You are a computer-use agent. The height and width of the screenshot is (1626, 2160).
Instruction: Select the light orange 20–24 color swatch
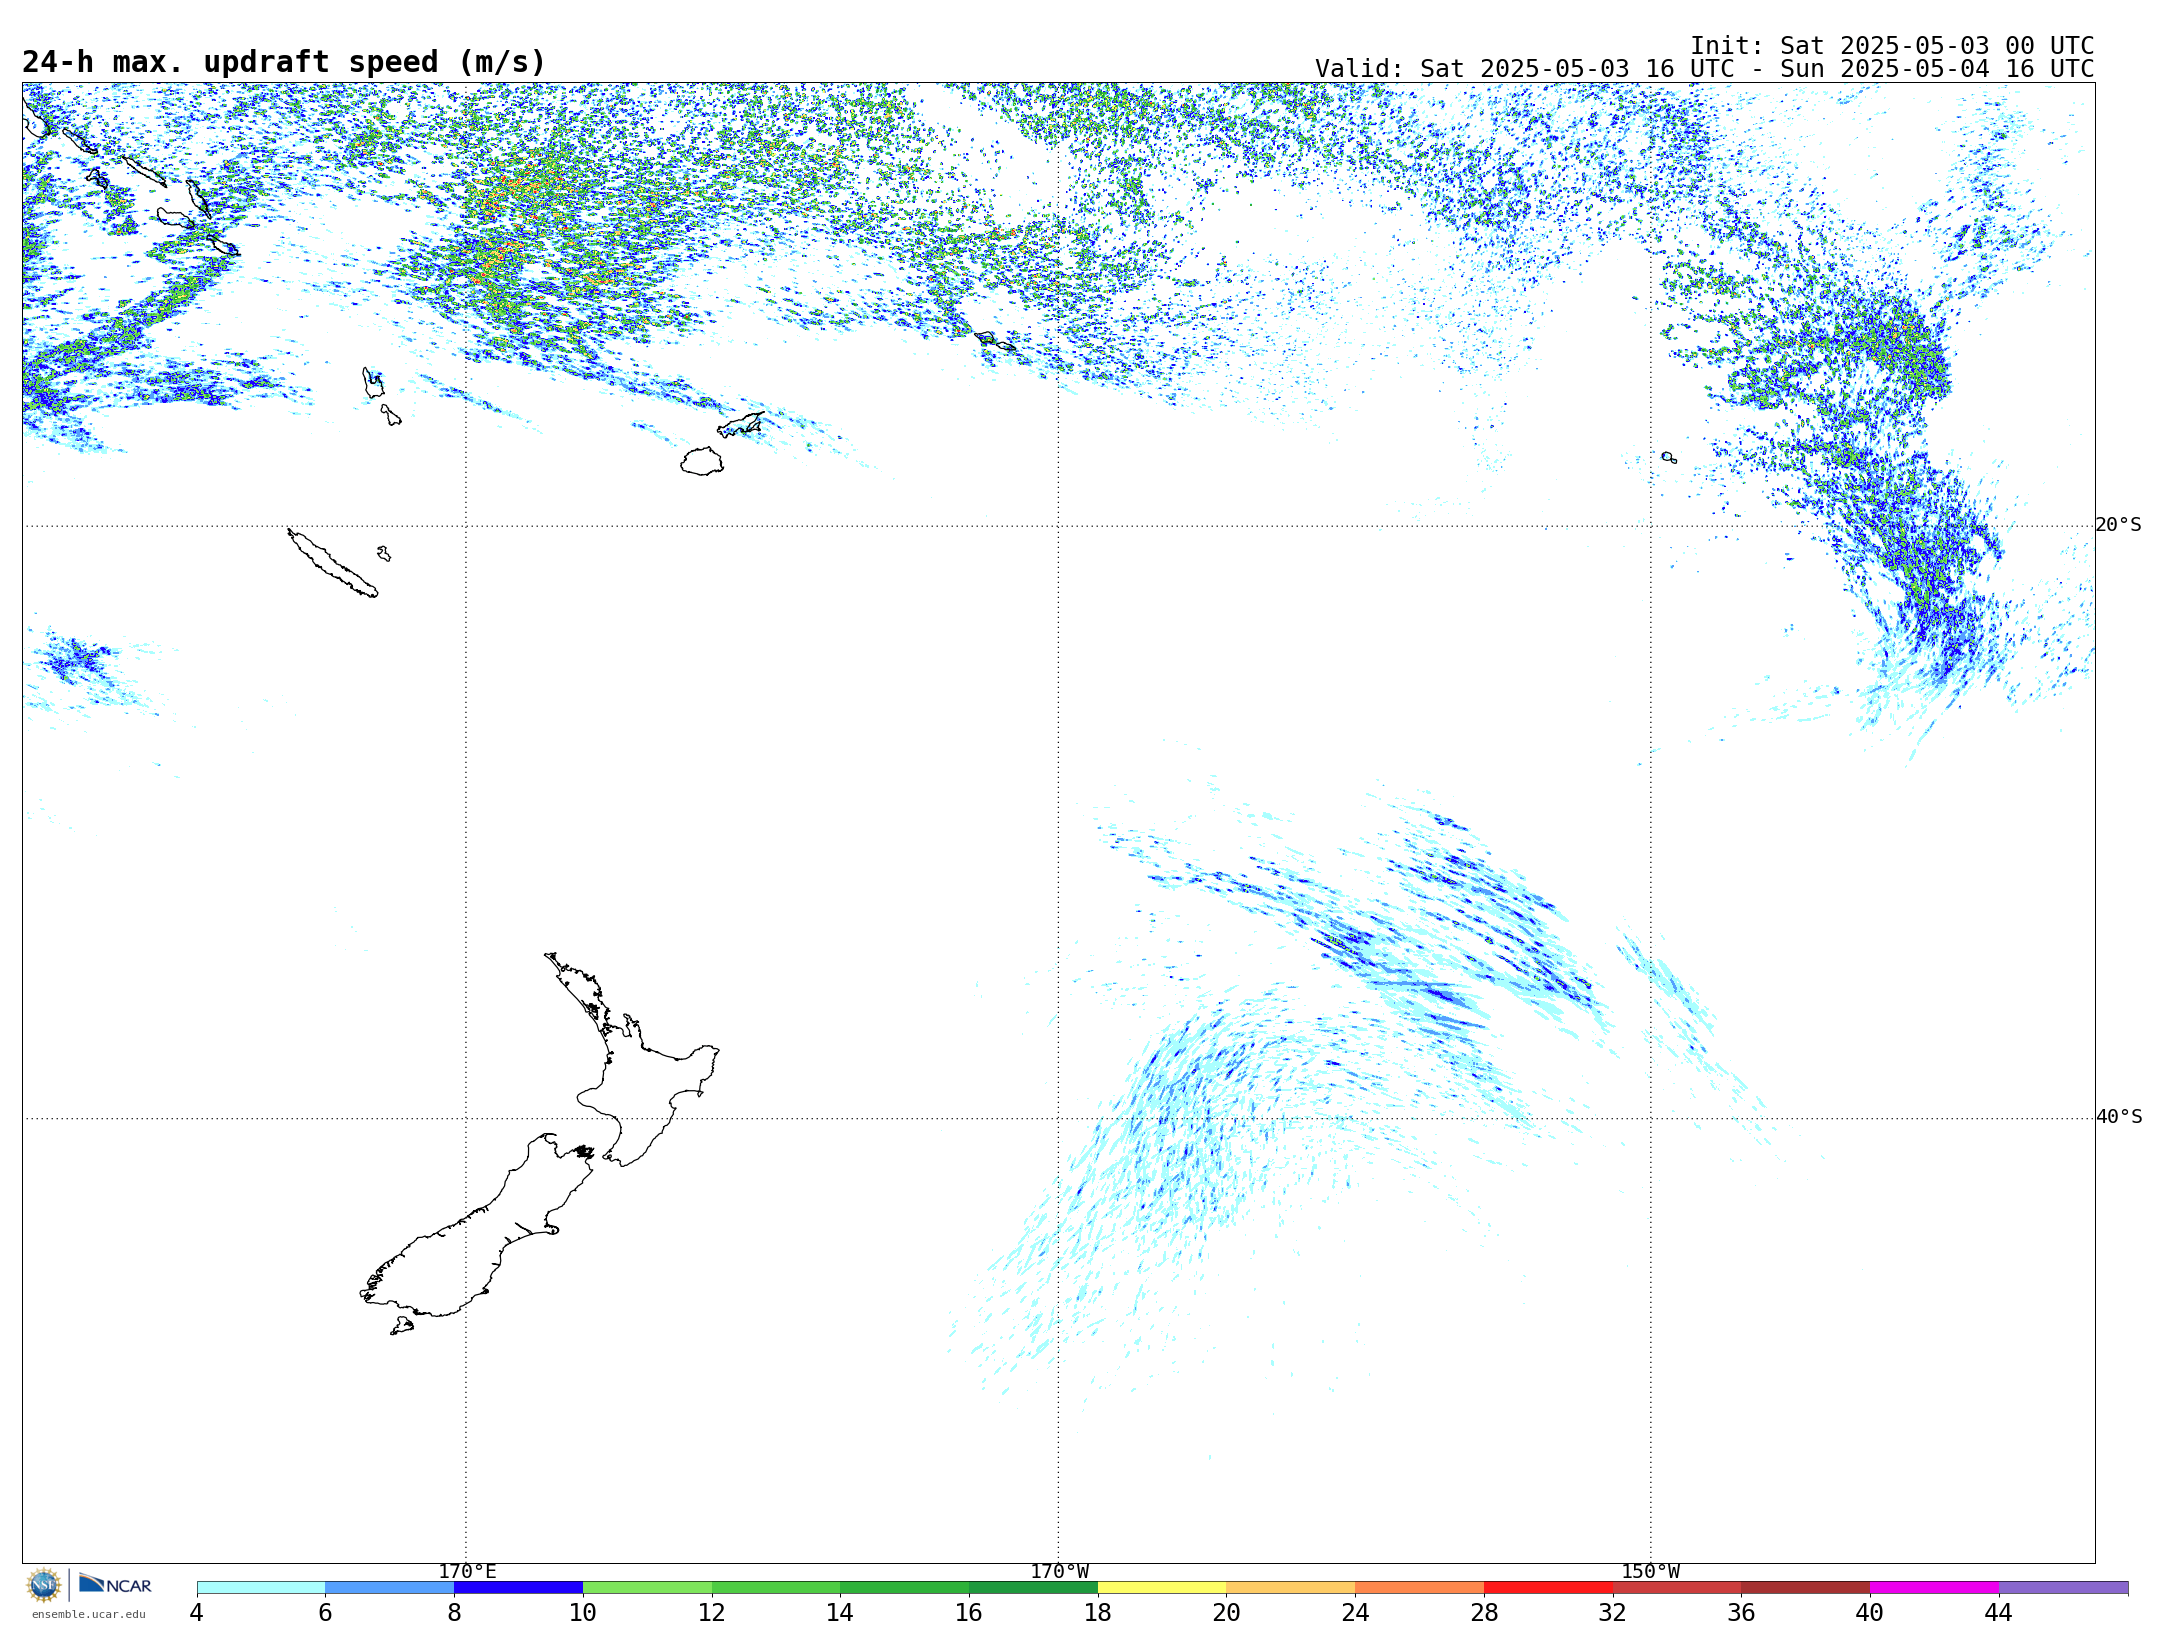coord(1291,1588)
